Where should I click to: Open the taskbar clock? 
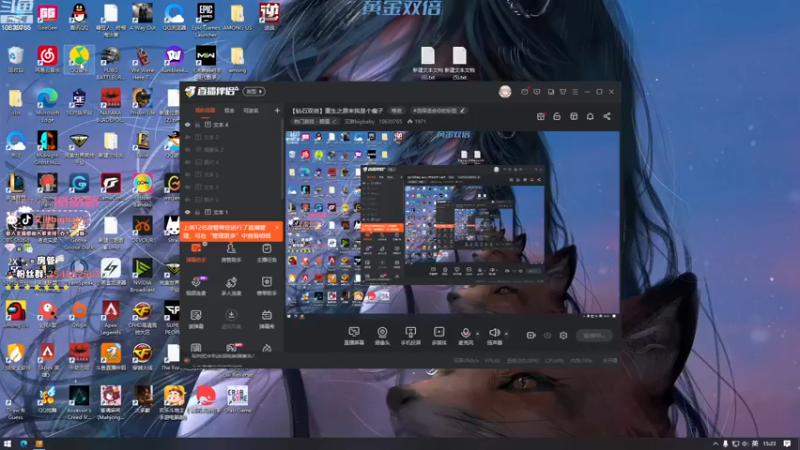click(769, 444)
